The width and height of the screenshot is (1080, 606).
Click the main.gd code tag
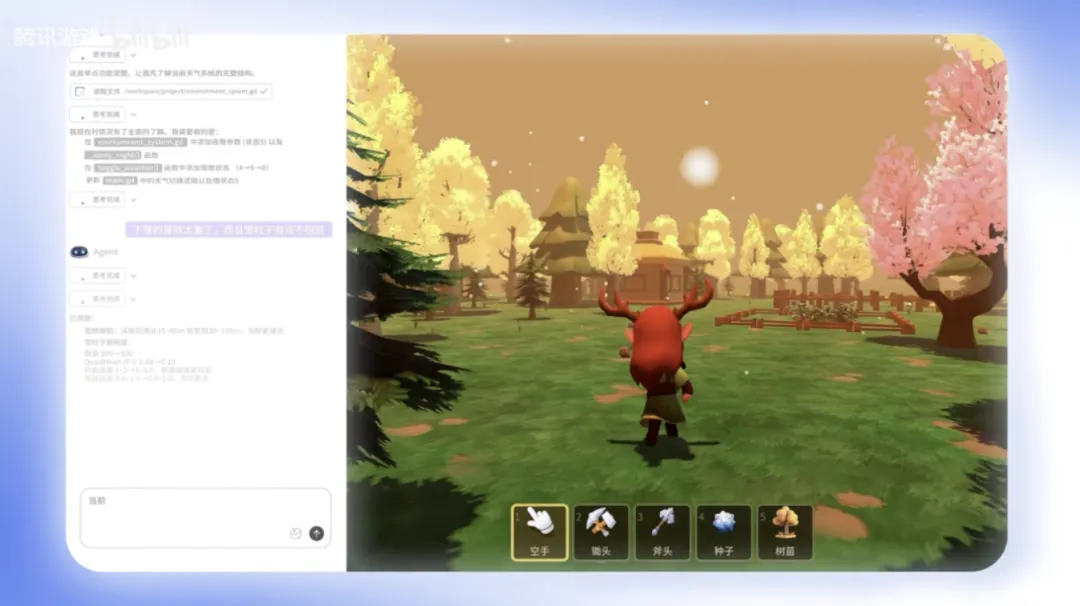click(120, 180)
